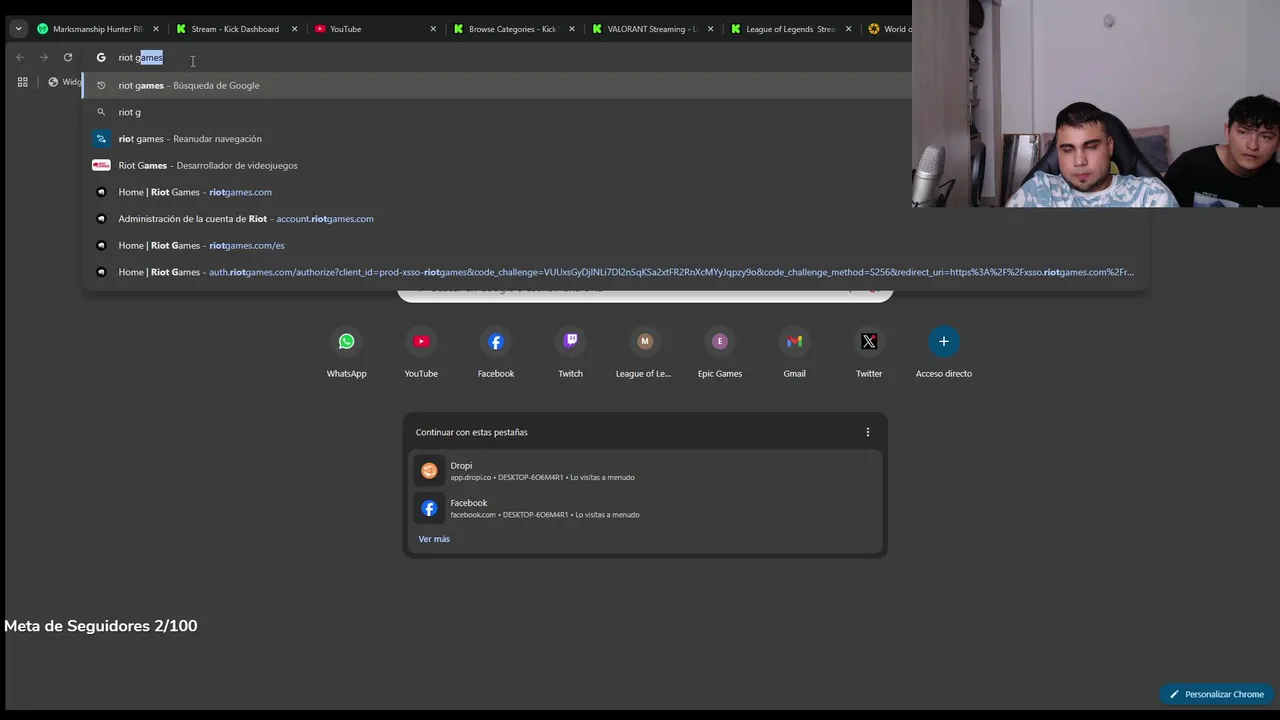
Task: Switch to VALORANT Streaming tab
Action: (x=653, y=29)
